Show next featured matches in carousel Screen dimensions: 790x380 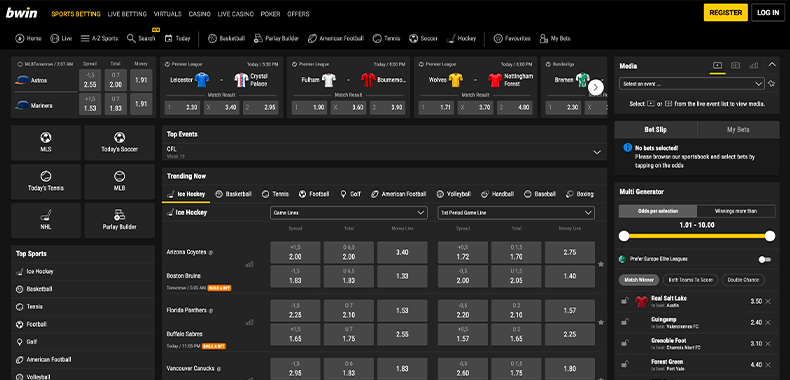pos(596,87)
